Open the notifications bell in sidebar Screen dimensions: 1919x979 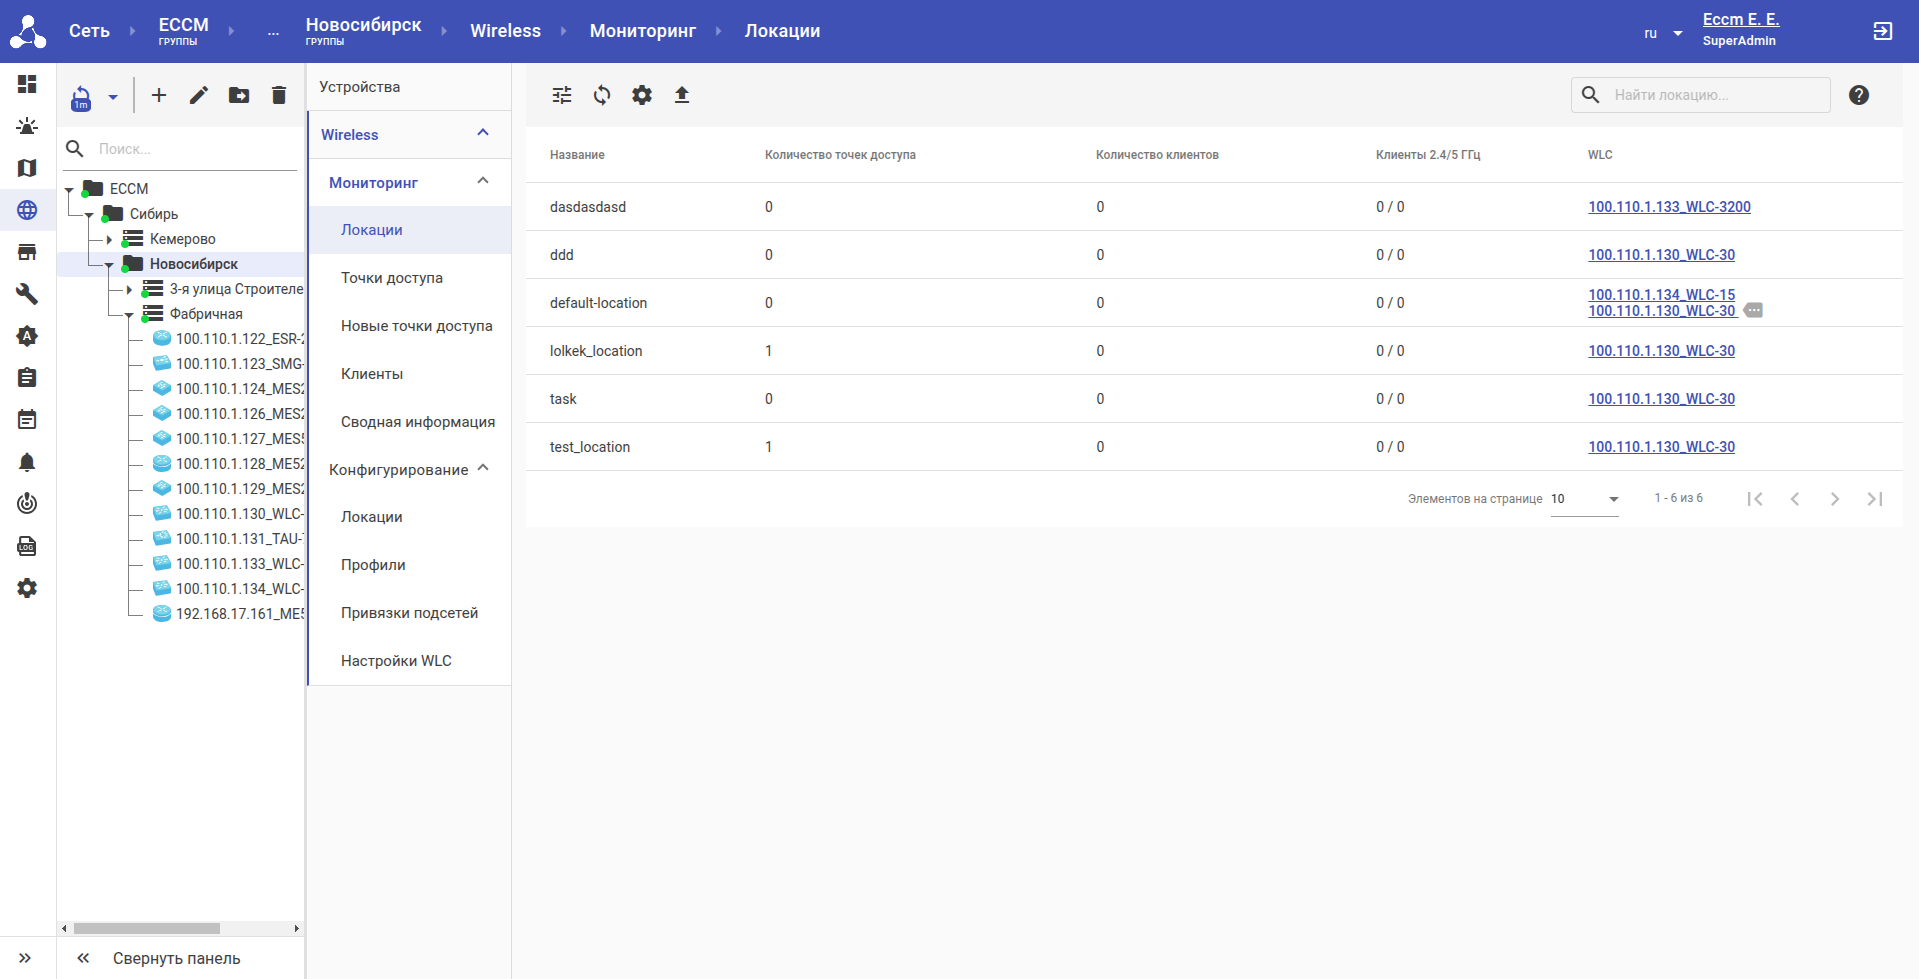(x=27, y=462)
